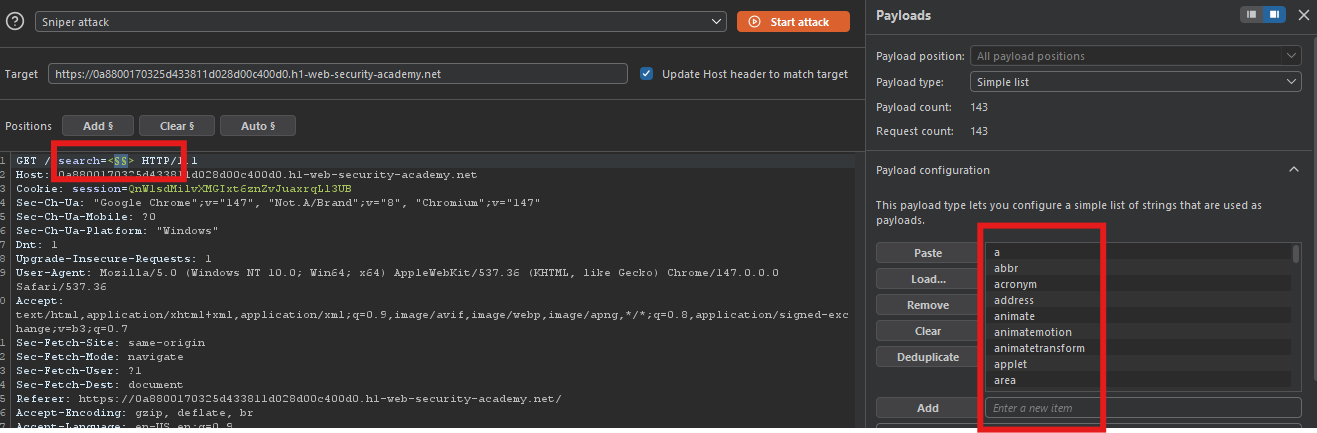Select payload 'abbr' in the list

pyautogui.click(x=1138, y=268)
